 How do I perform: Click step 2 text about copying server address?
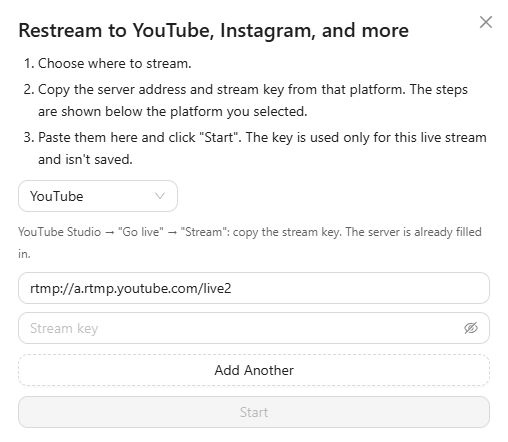click(253, 100)
